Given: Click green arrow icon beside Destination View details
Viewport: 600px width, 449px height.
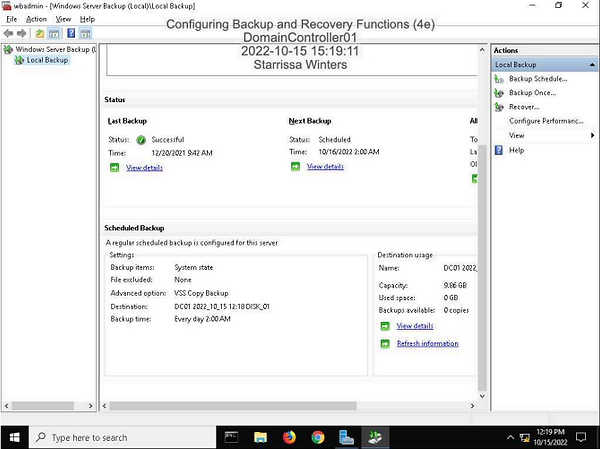Looking at the screenshot, I should pos(385,326).
